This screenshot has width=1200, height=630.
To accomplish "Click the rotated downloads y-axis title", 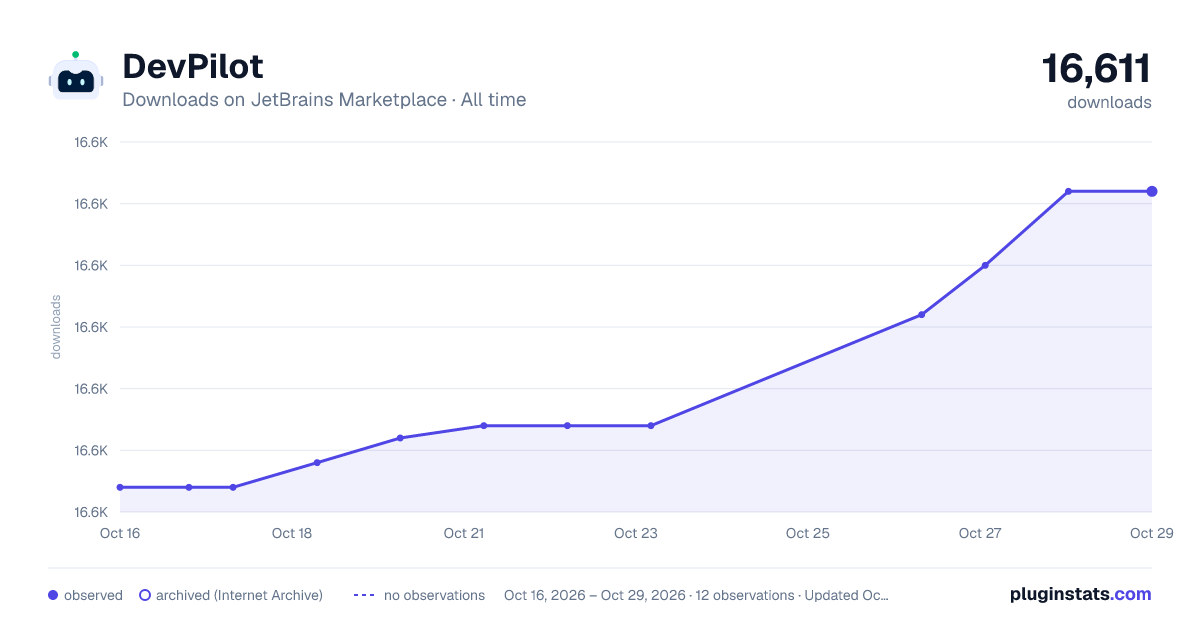I will [56, 327].
